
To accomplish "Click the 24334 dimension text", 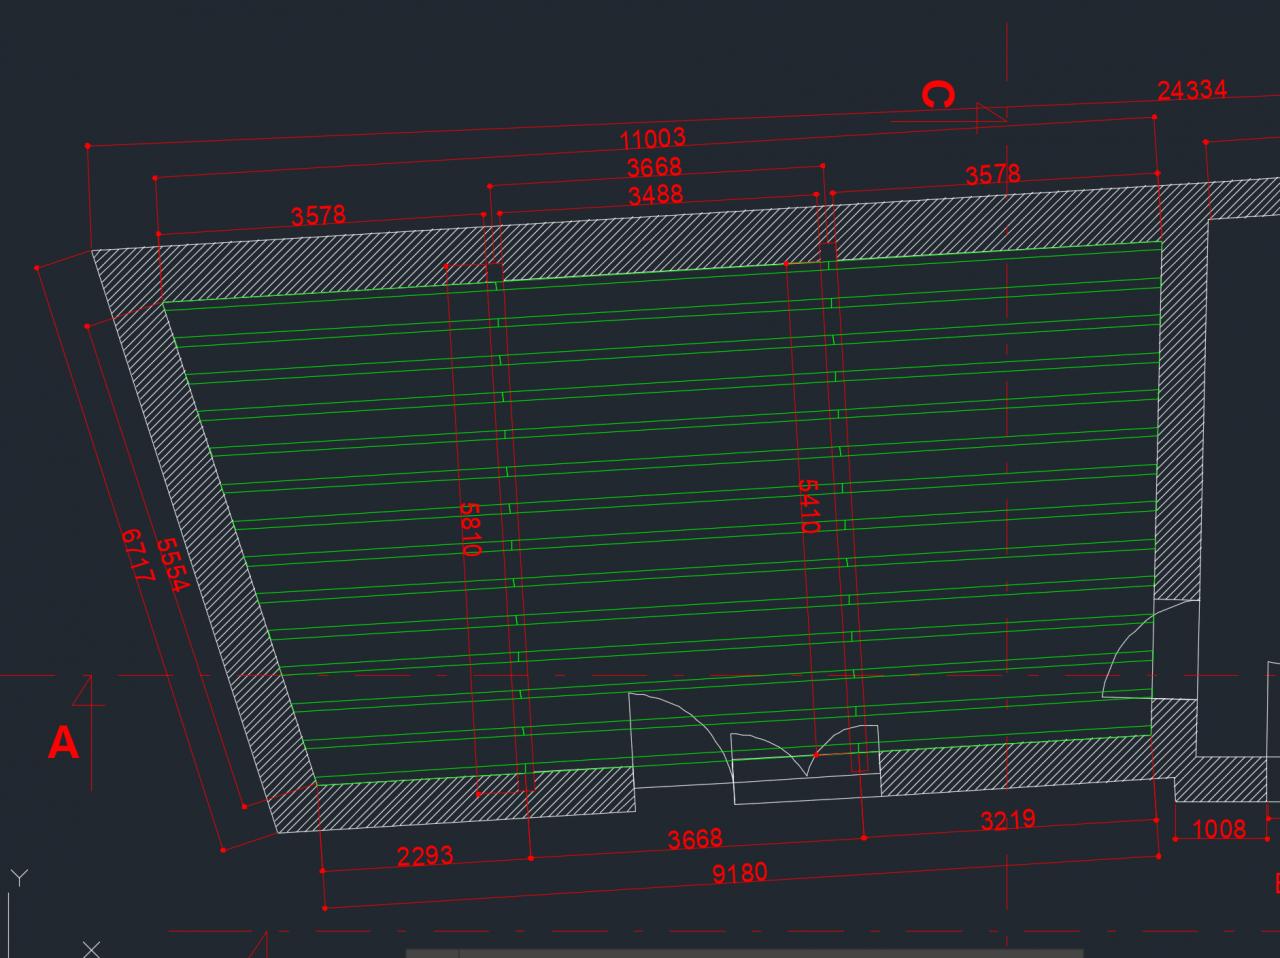I will (x=1192, y=90).
